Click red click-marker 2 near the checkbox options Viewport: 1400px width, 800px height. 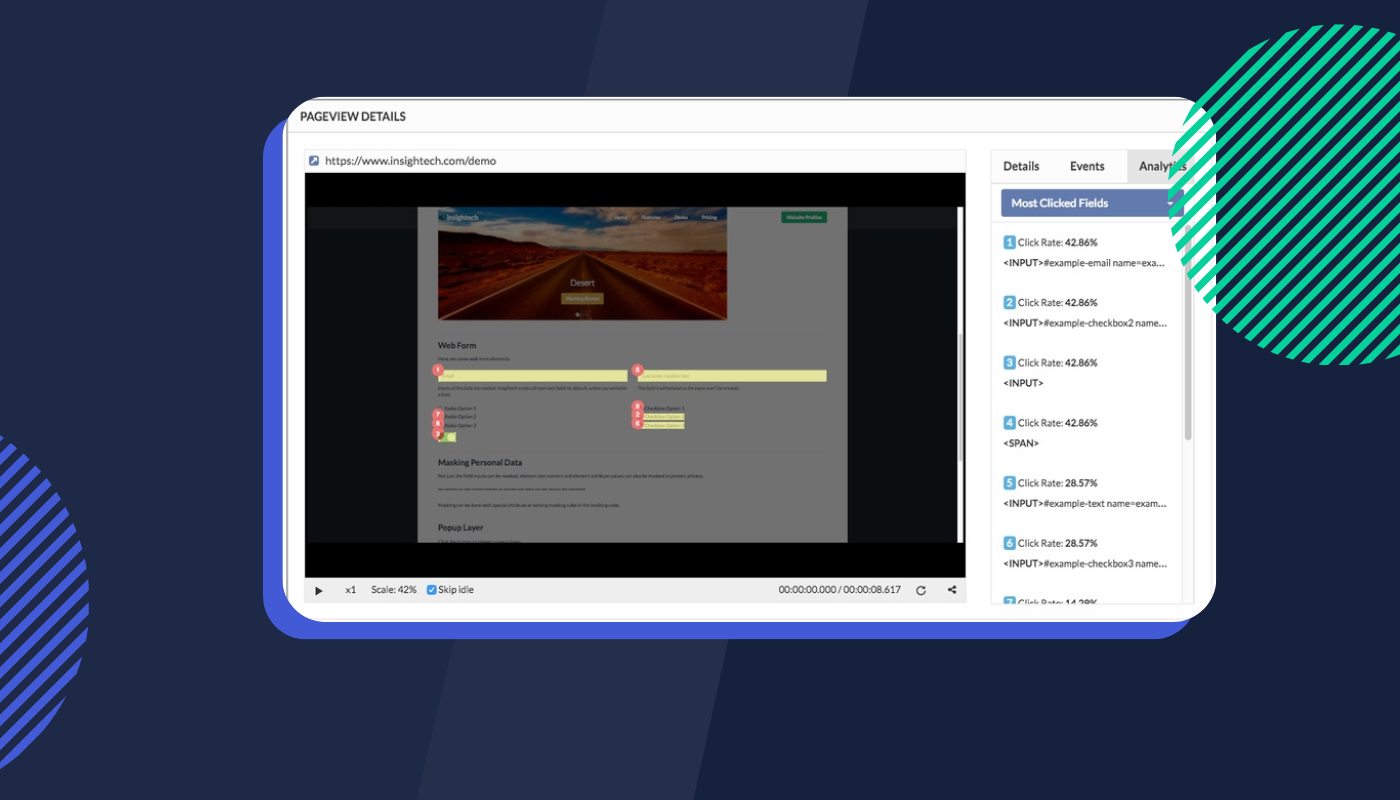coord(638,415)
